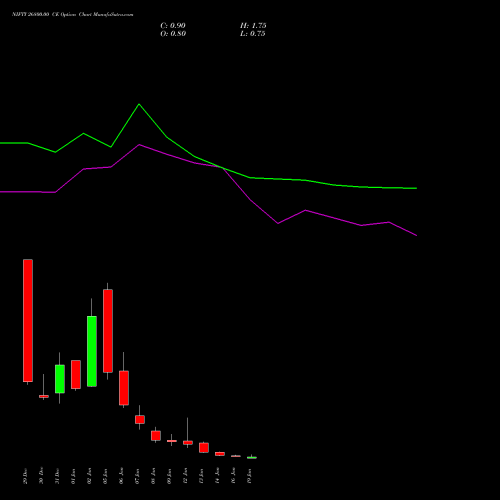This screenshot has width=500, height=500.
Task: Click the small red candle above 08 Jan
Action: [x=156, y=436]
